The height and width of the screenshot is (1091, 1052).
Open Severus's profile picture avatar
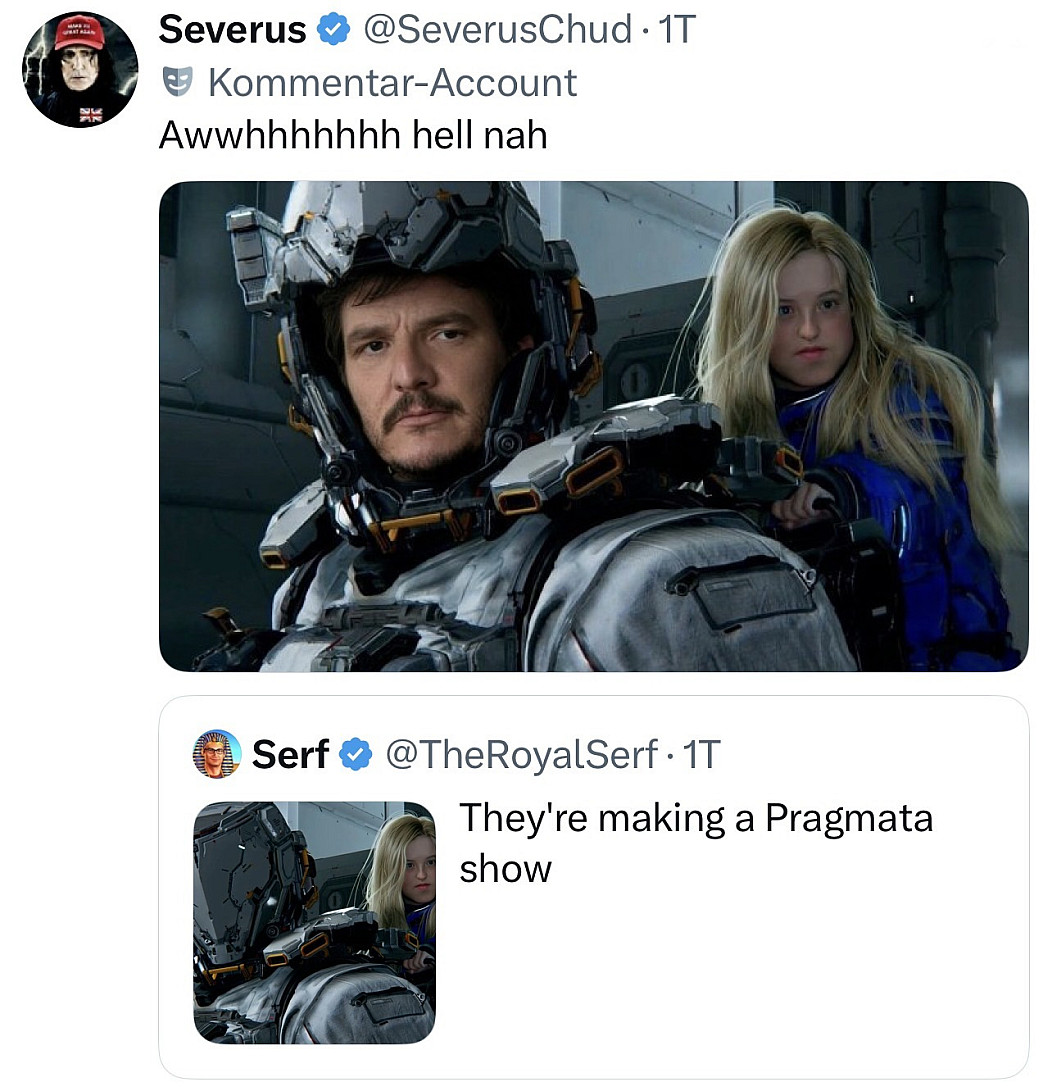coord(80,69)
